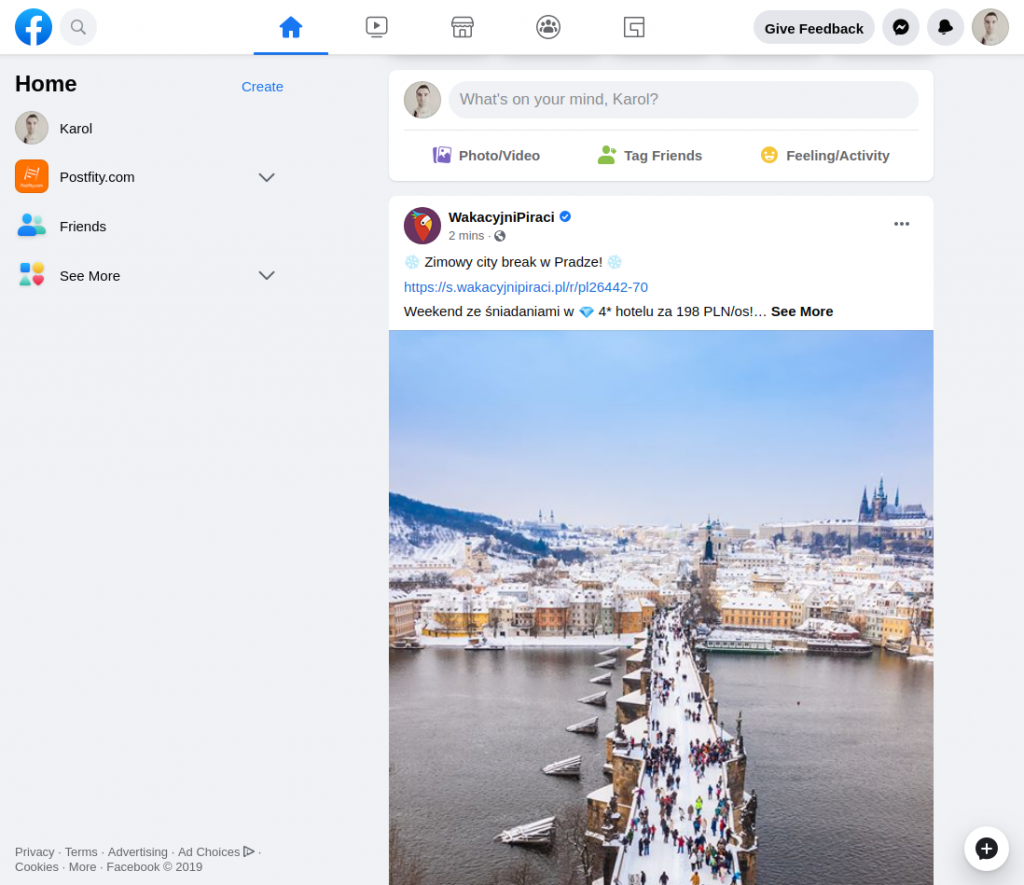The width and height of the screenshot is (1024, 885).
Task: Open post options via the three-dot menu
Action: coord(901,224)
